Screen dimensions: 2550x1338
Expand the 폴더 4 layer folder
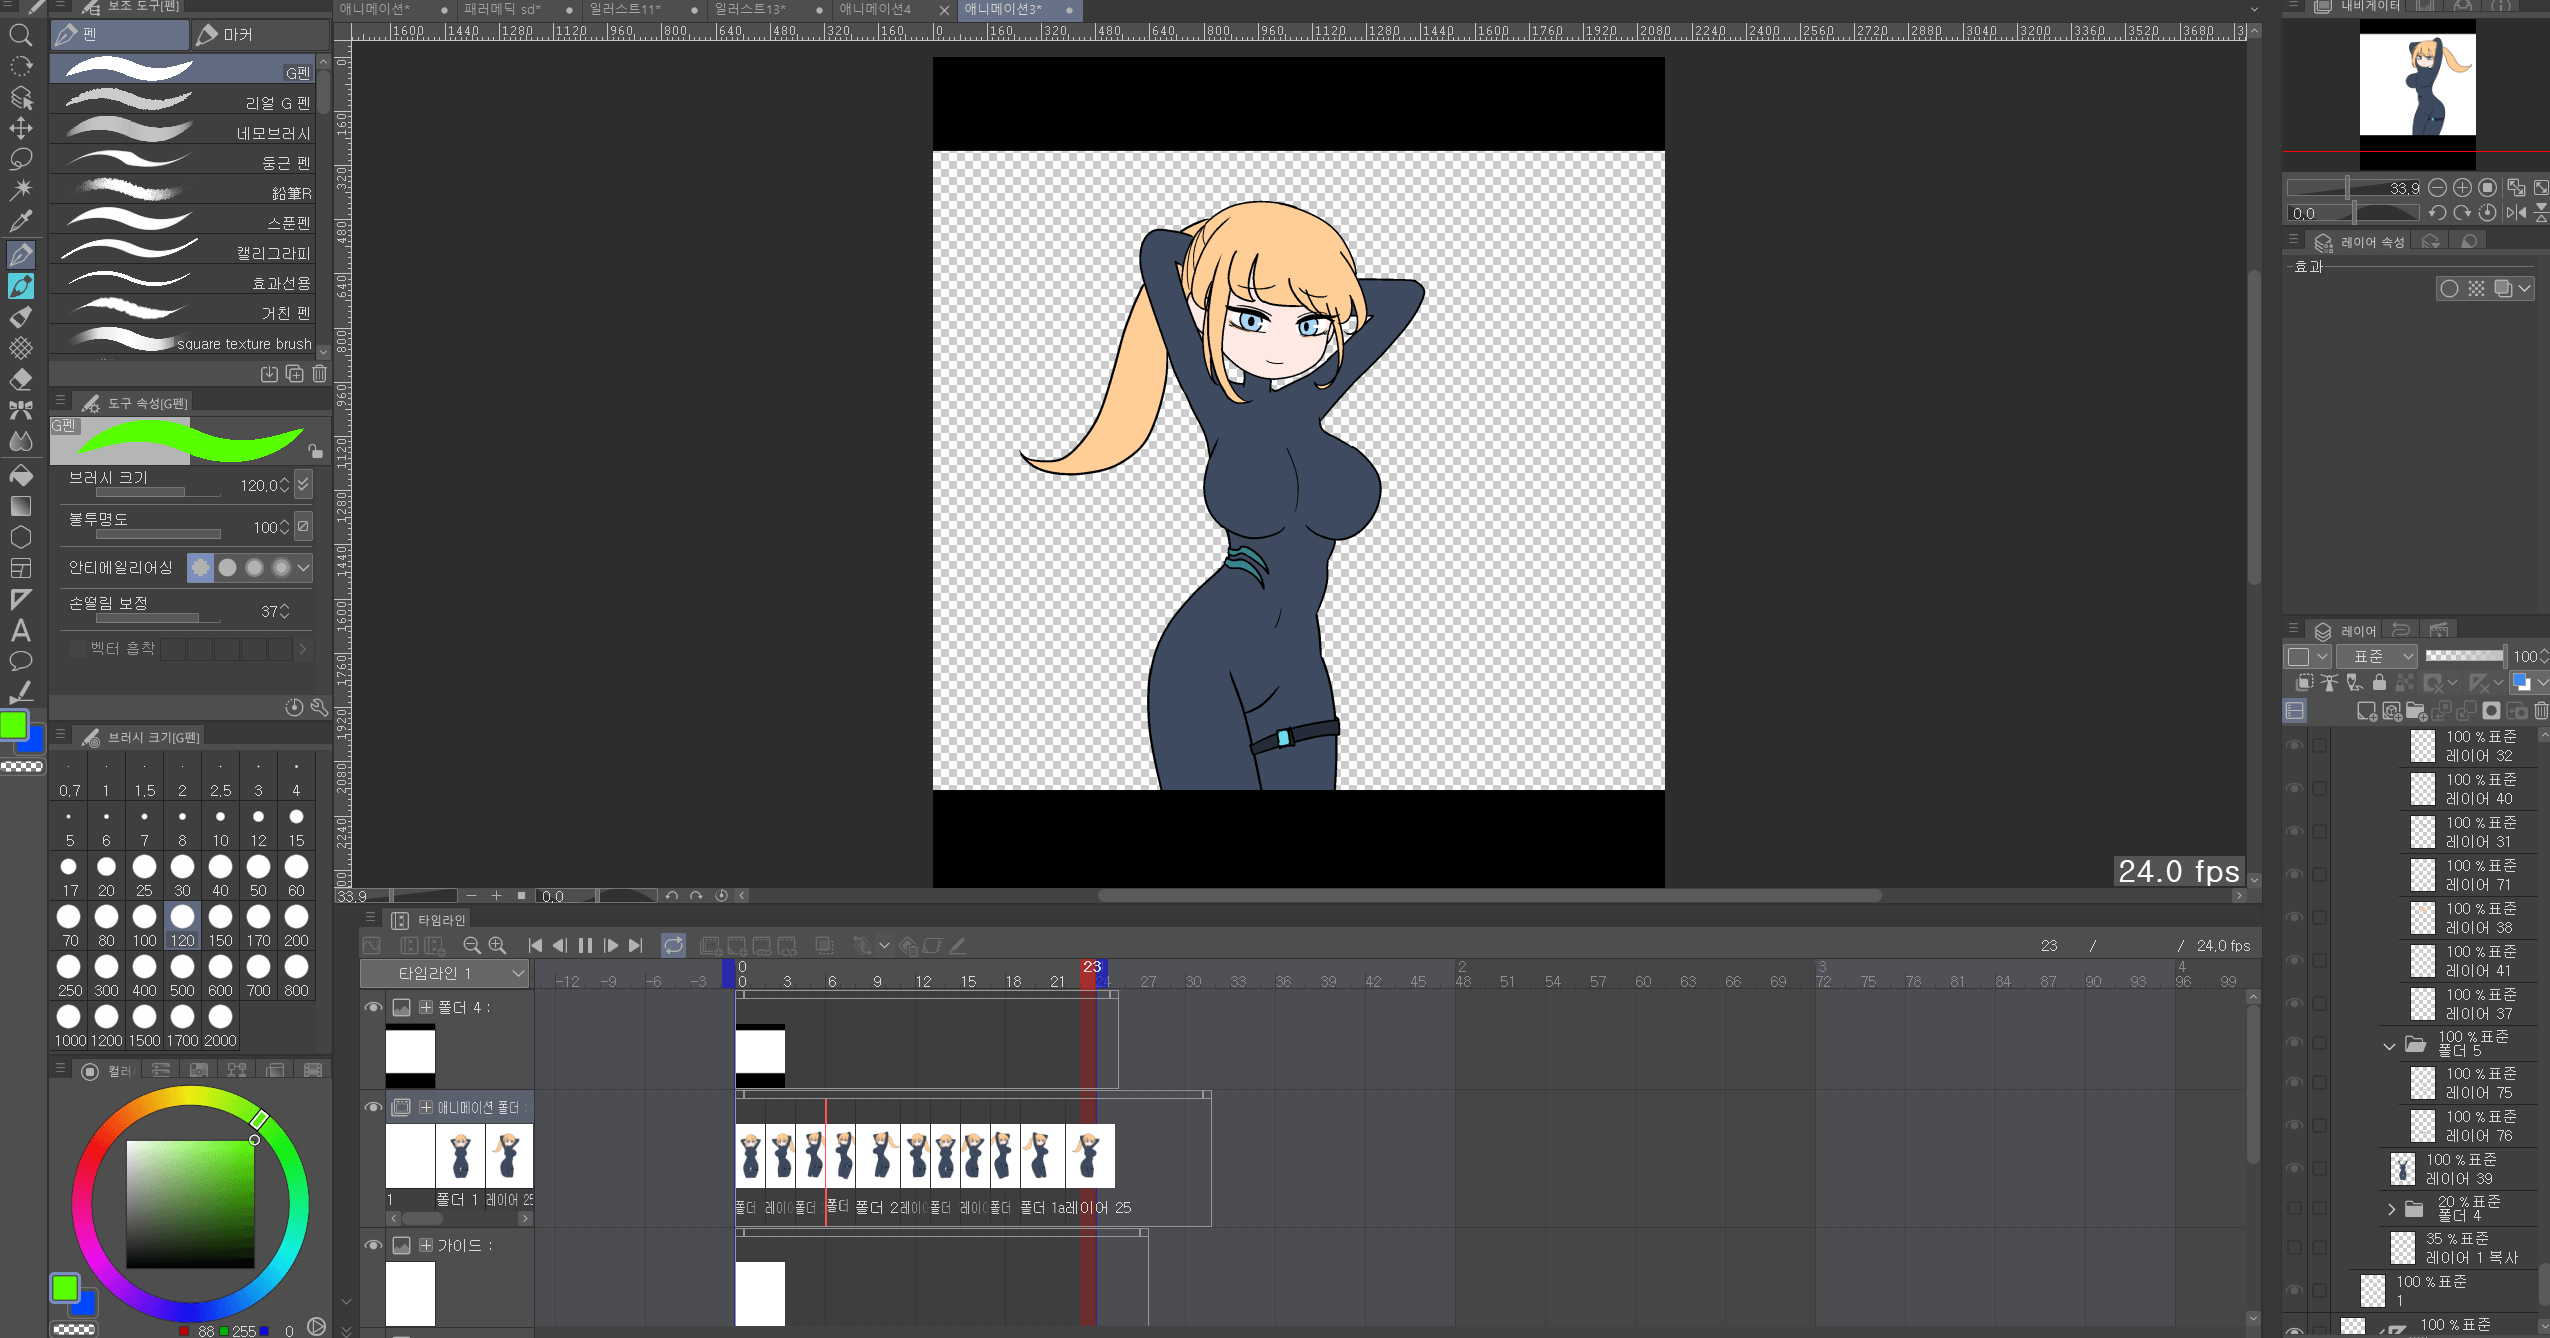tap(2391, 1209)
